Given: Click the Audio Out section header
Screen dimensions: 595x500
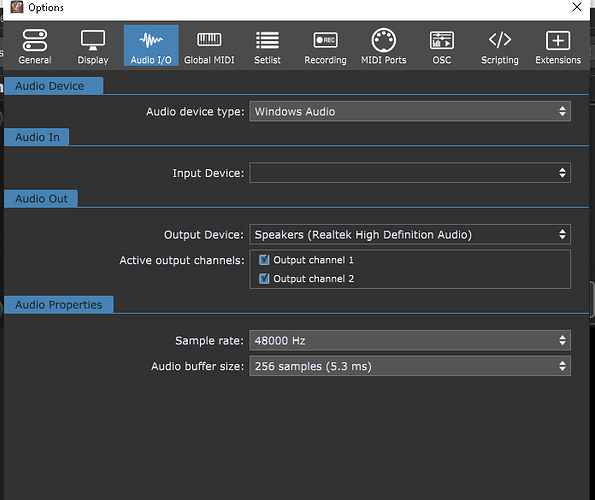Looking at the screenshot, I should 41,199.
